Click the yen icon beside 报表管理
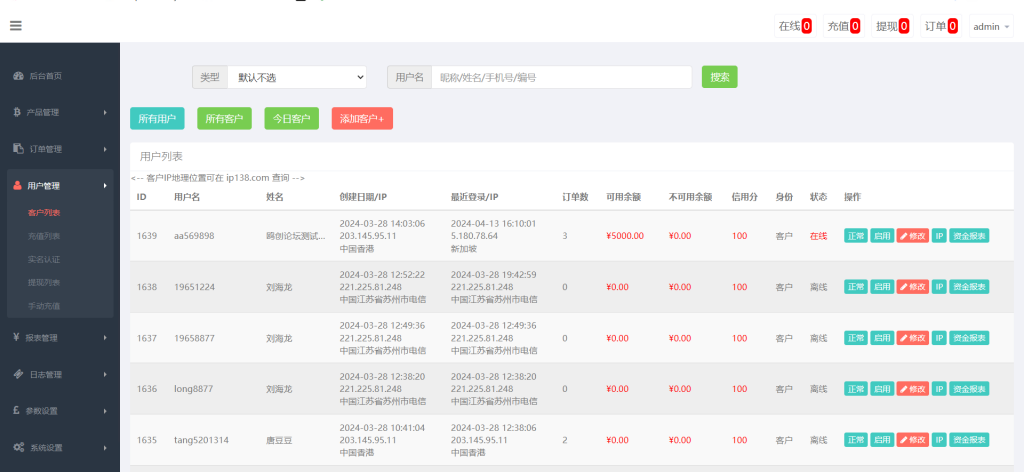The image size is (1024, 472). [x=16, y=338]
